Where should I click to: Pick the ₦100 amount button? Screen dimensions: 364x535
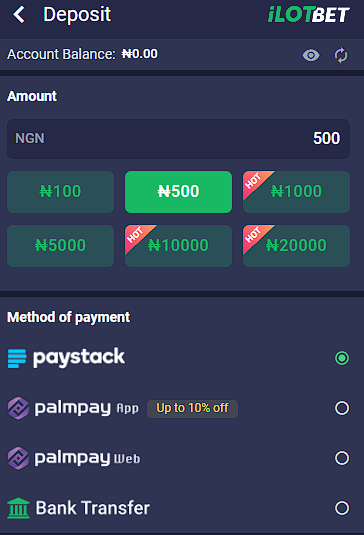point(60,192)
